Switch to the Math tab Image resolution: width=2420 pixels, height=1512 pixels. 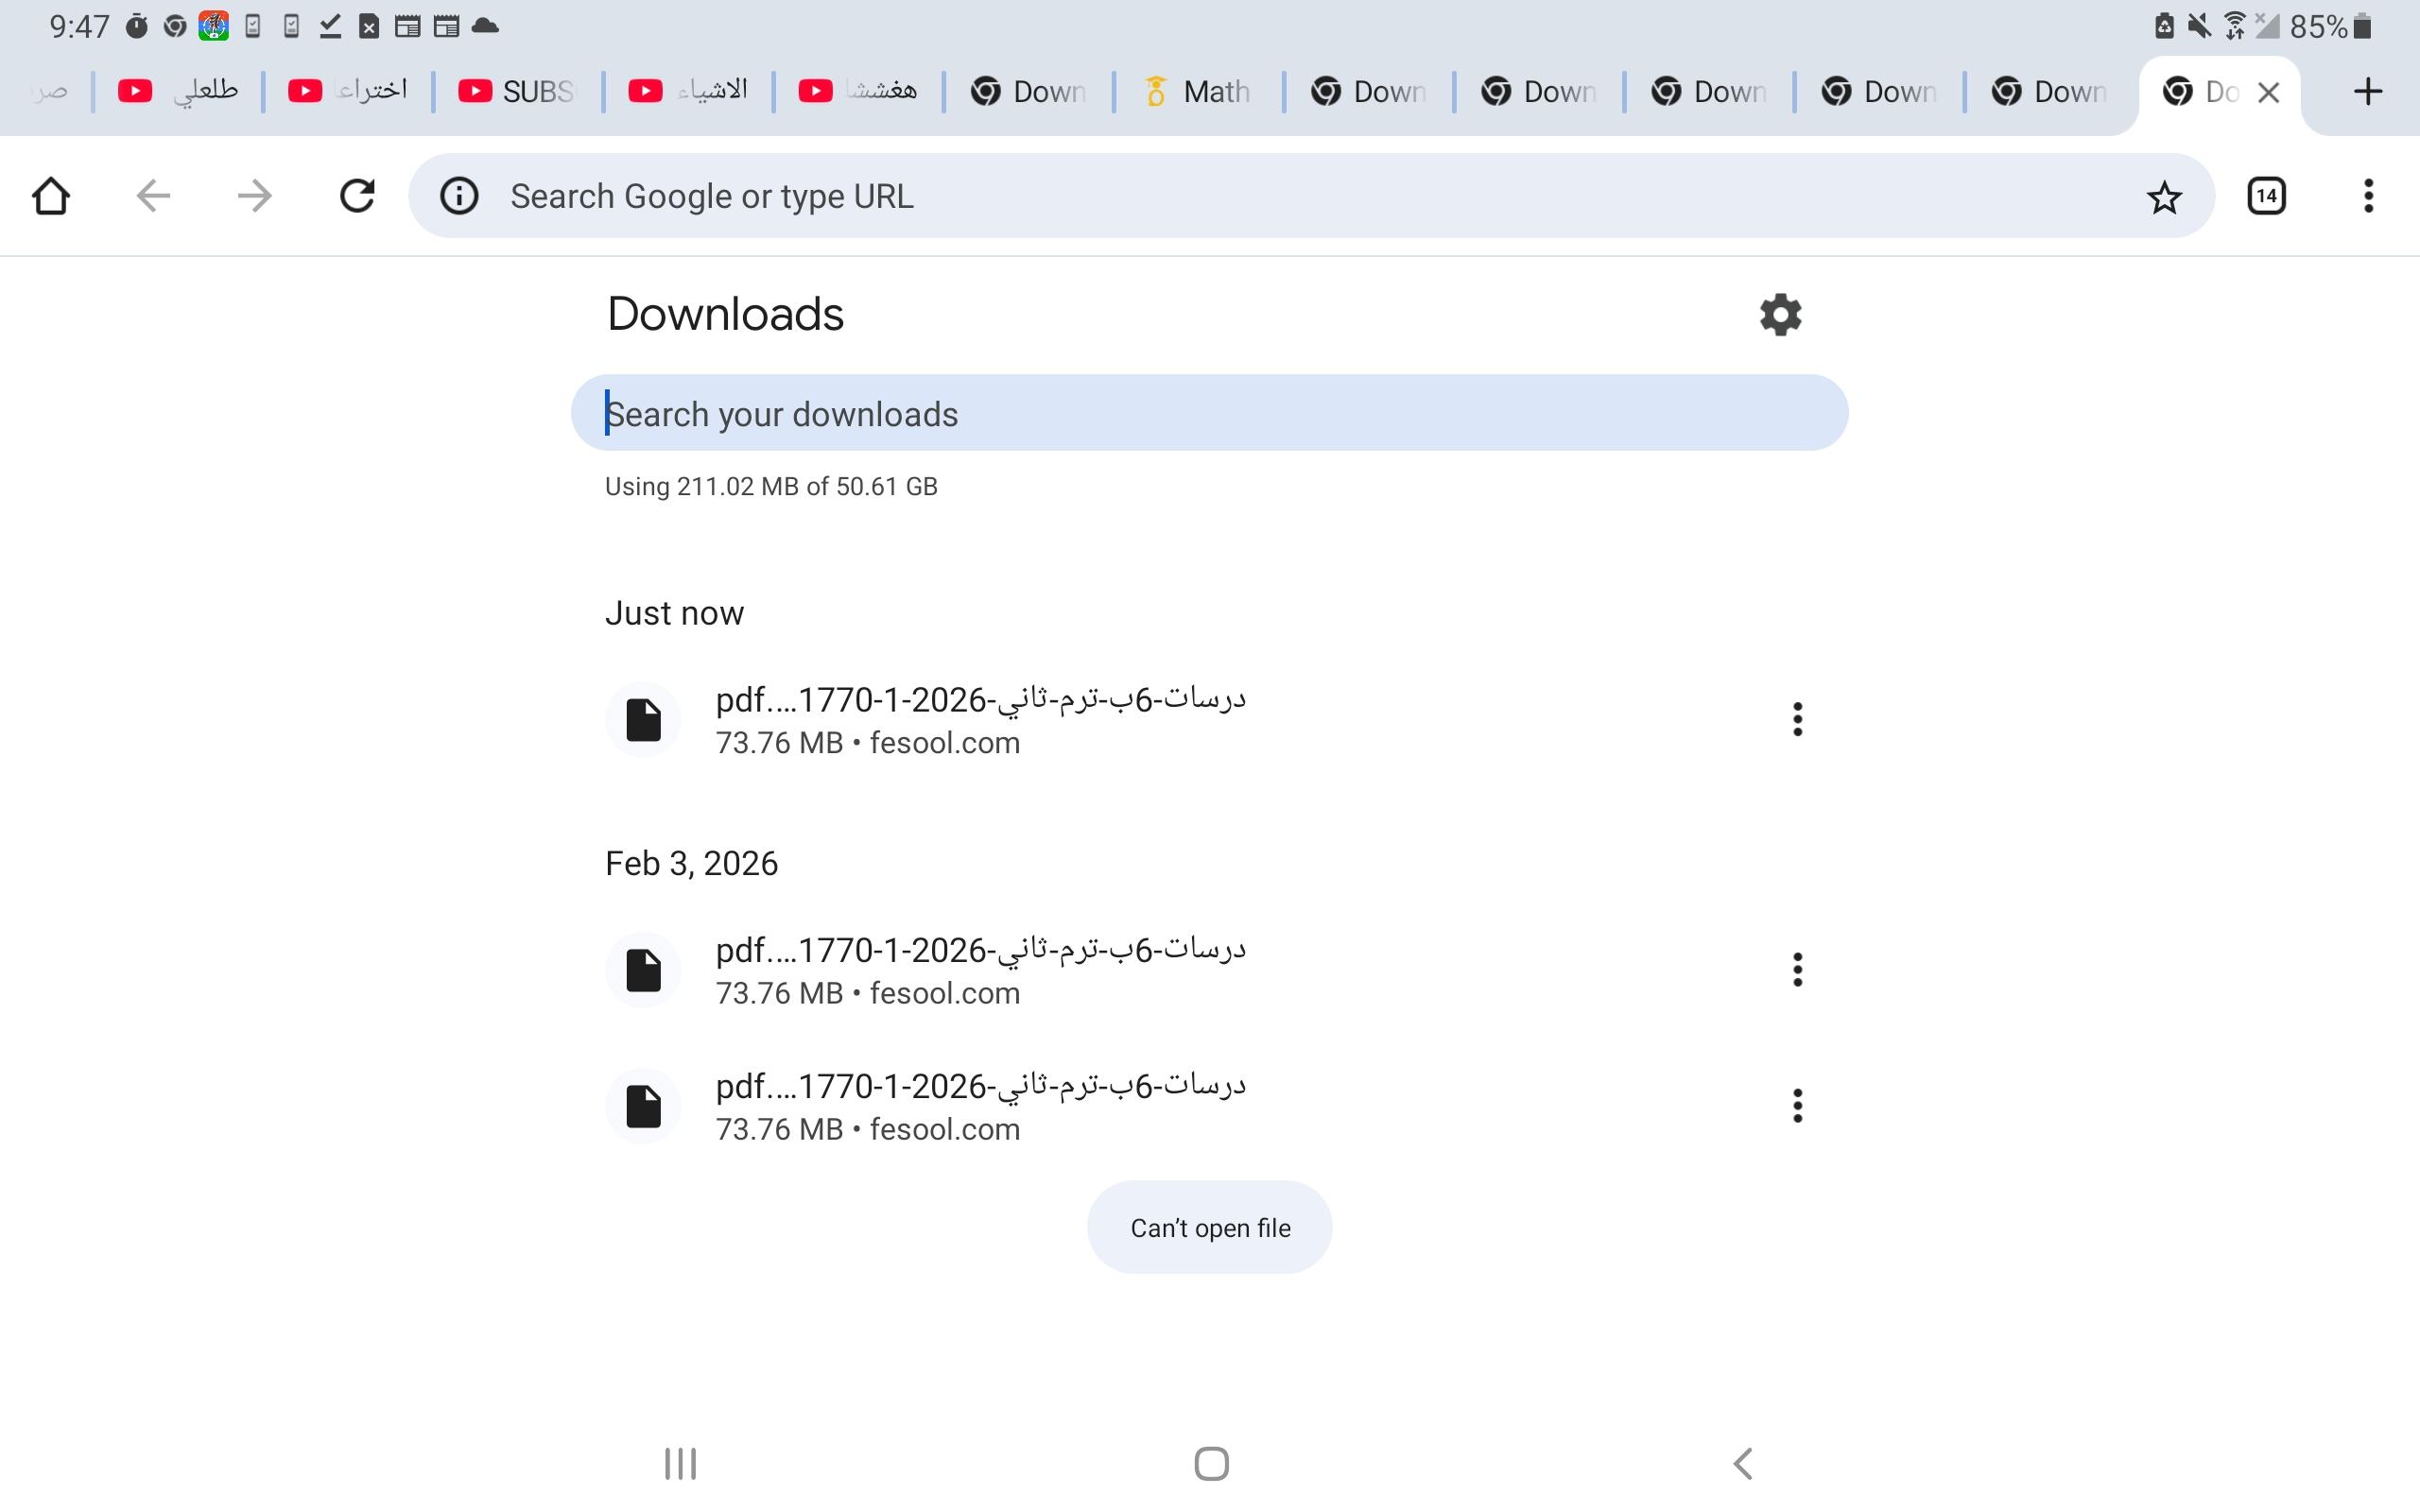[x=1198, y=92]
